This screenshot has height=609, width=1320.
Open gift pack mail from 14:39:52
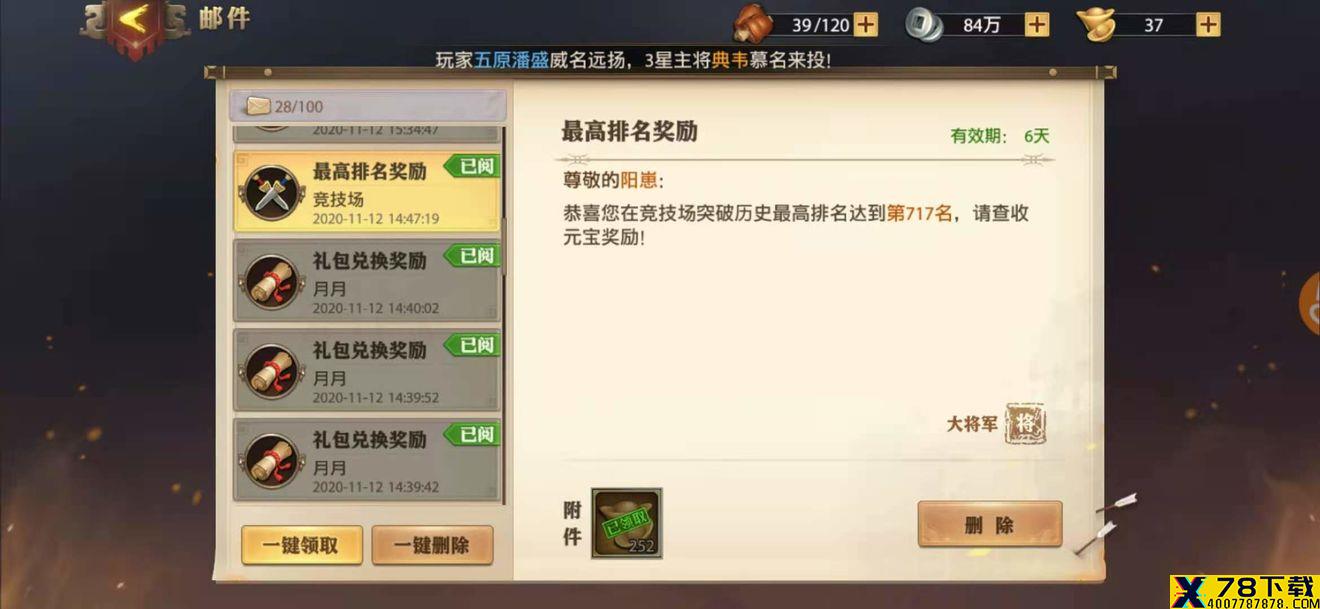pyautogui.click(x=367, y=370)
